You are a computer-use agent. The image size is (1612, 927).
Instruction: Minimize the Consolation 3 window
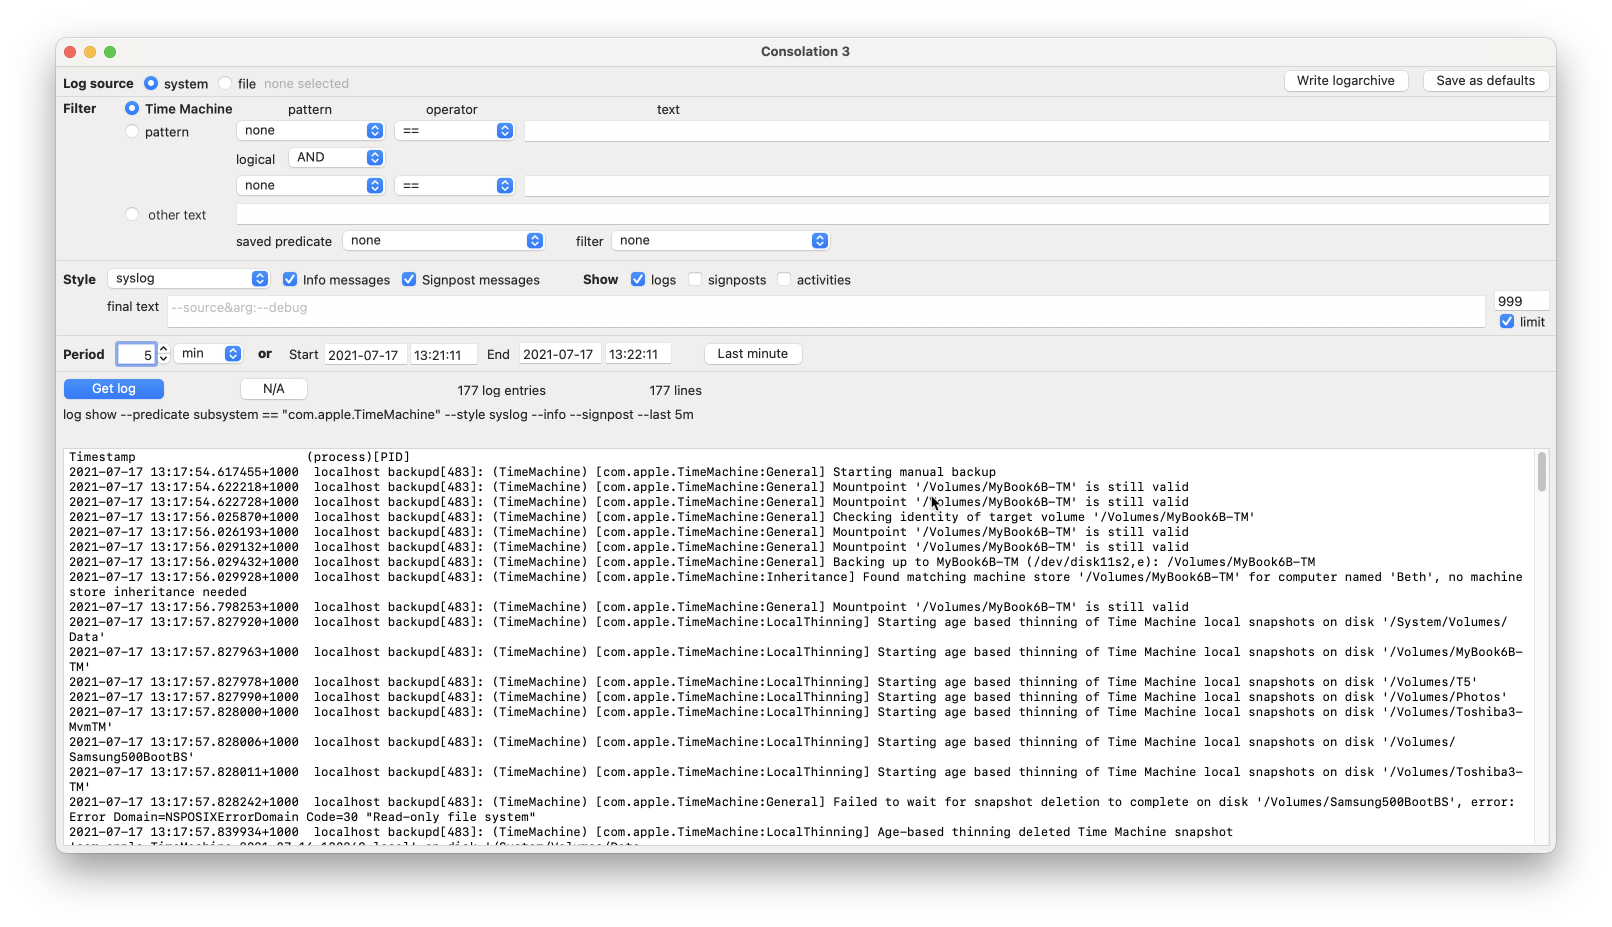(90, 52)
